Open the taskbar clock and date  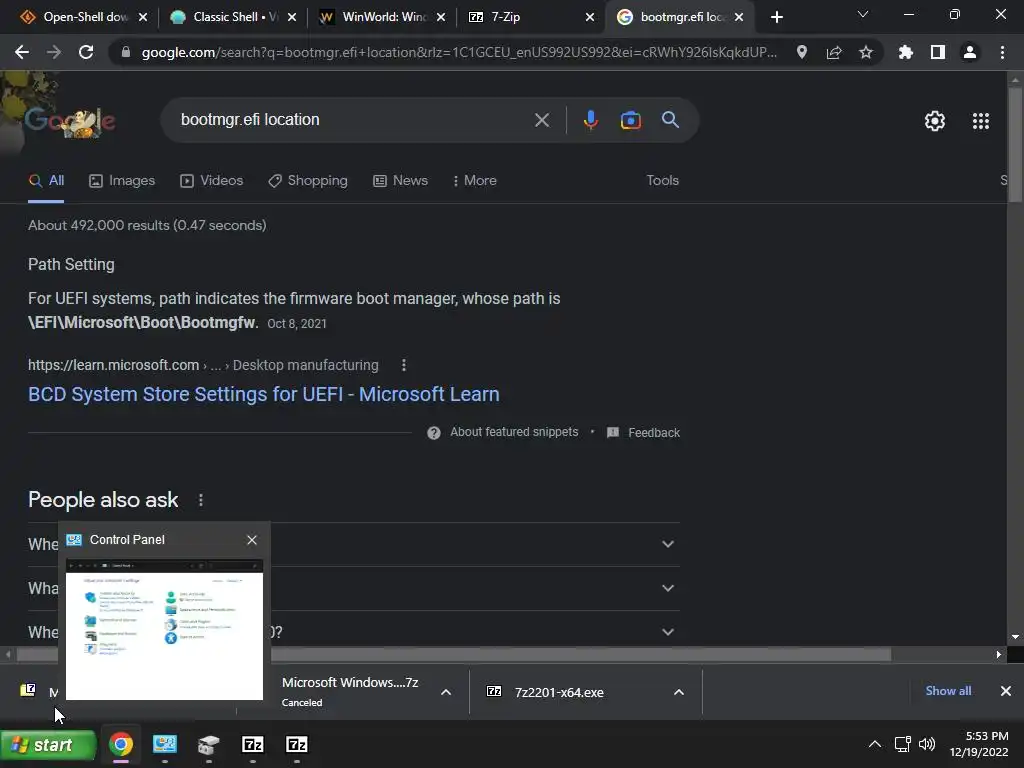tap(979, 744)
